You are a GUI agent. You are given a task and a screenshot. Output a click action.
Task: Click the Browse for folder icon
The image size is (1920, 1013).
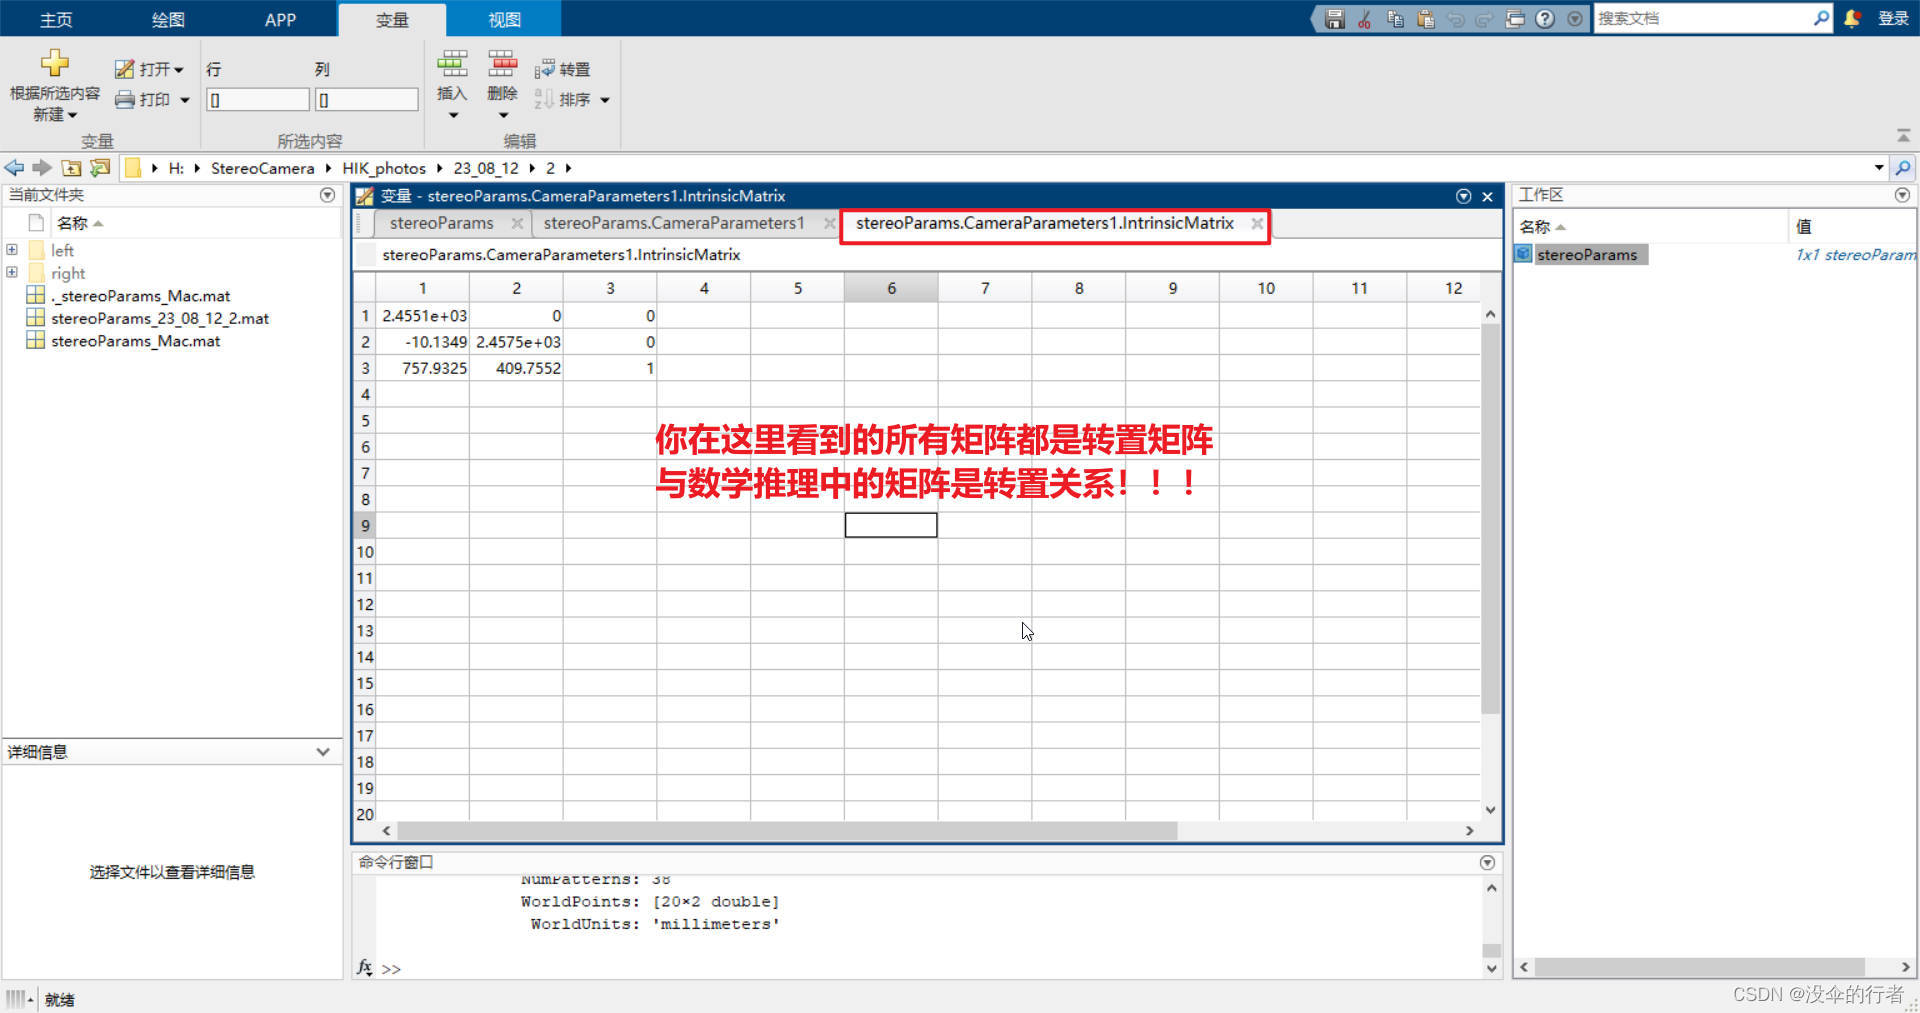[x=100, y=168]
